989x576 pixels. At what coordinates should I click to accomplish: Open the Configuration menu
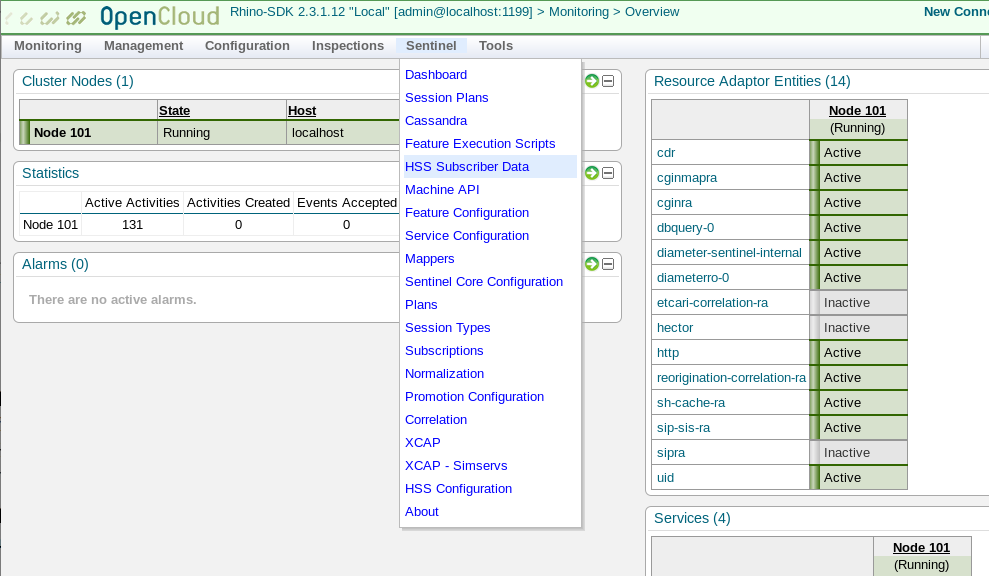point(247,46)
